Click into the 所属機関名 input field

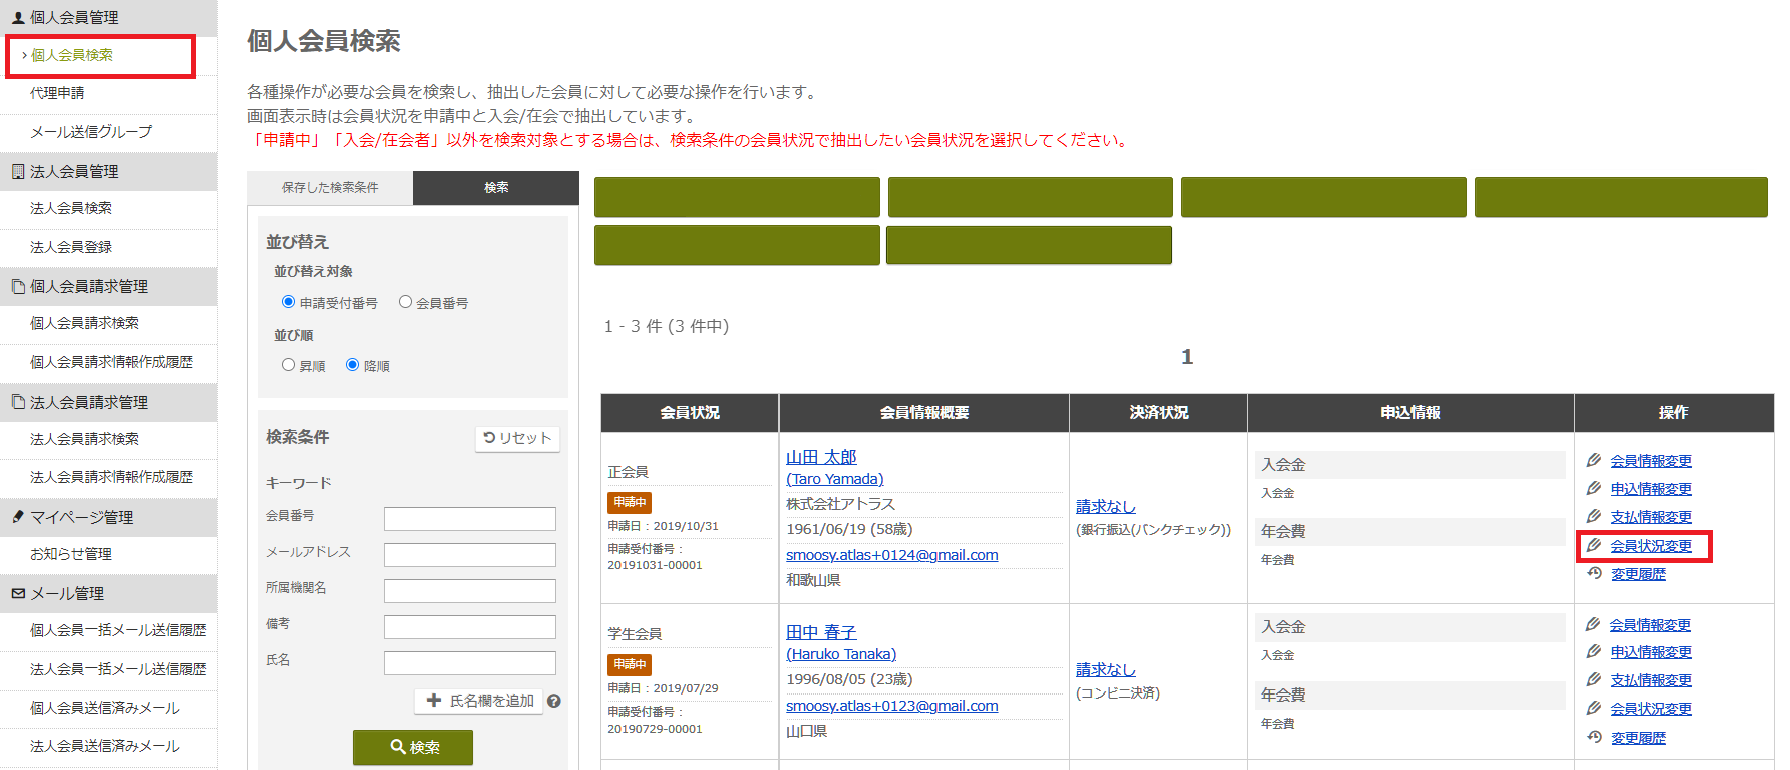tap(470, 591)
